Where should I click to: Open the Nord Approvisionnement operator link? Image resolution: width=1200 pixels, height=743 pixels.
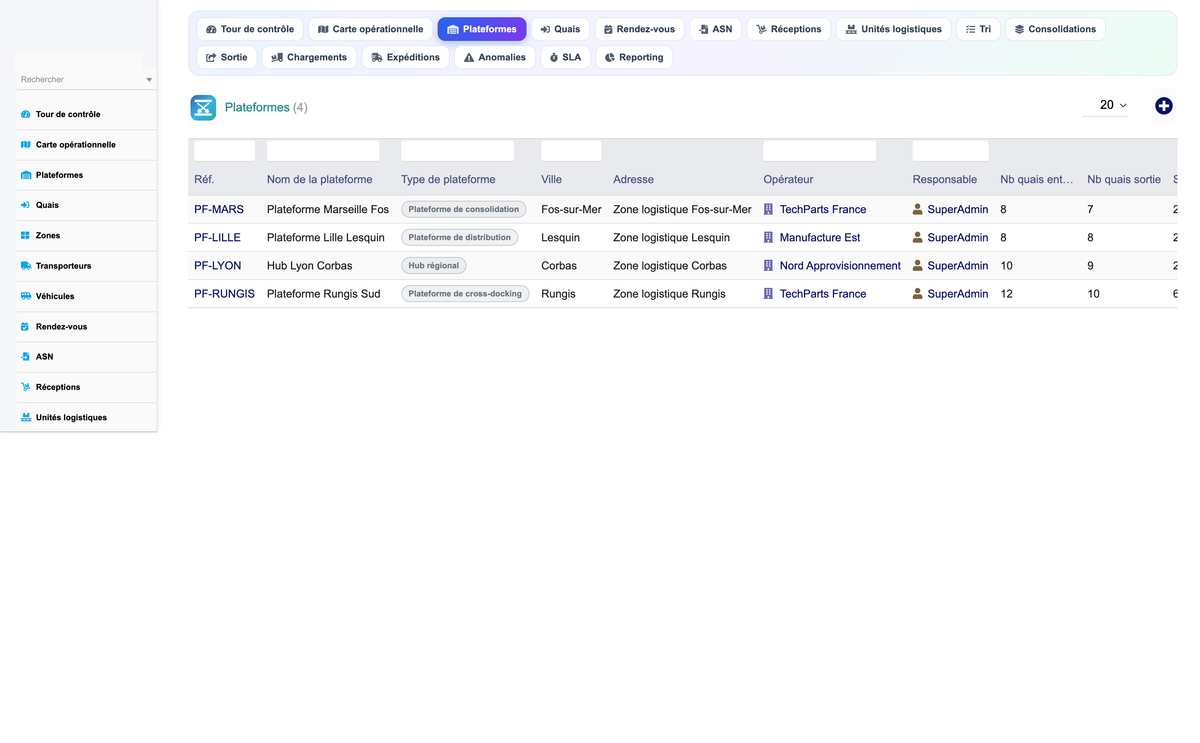(840, 266)
